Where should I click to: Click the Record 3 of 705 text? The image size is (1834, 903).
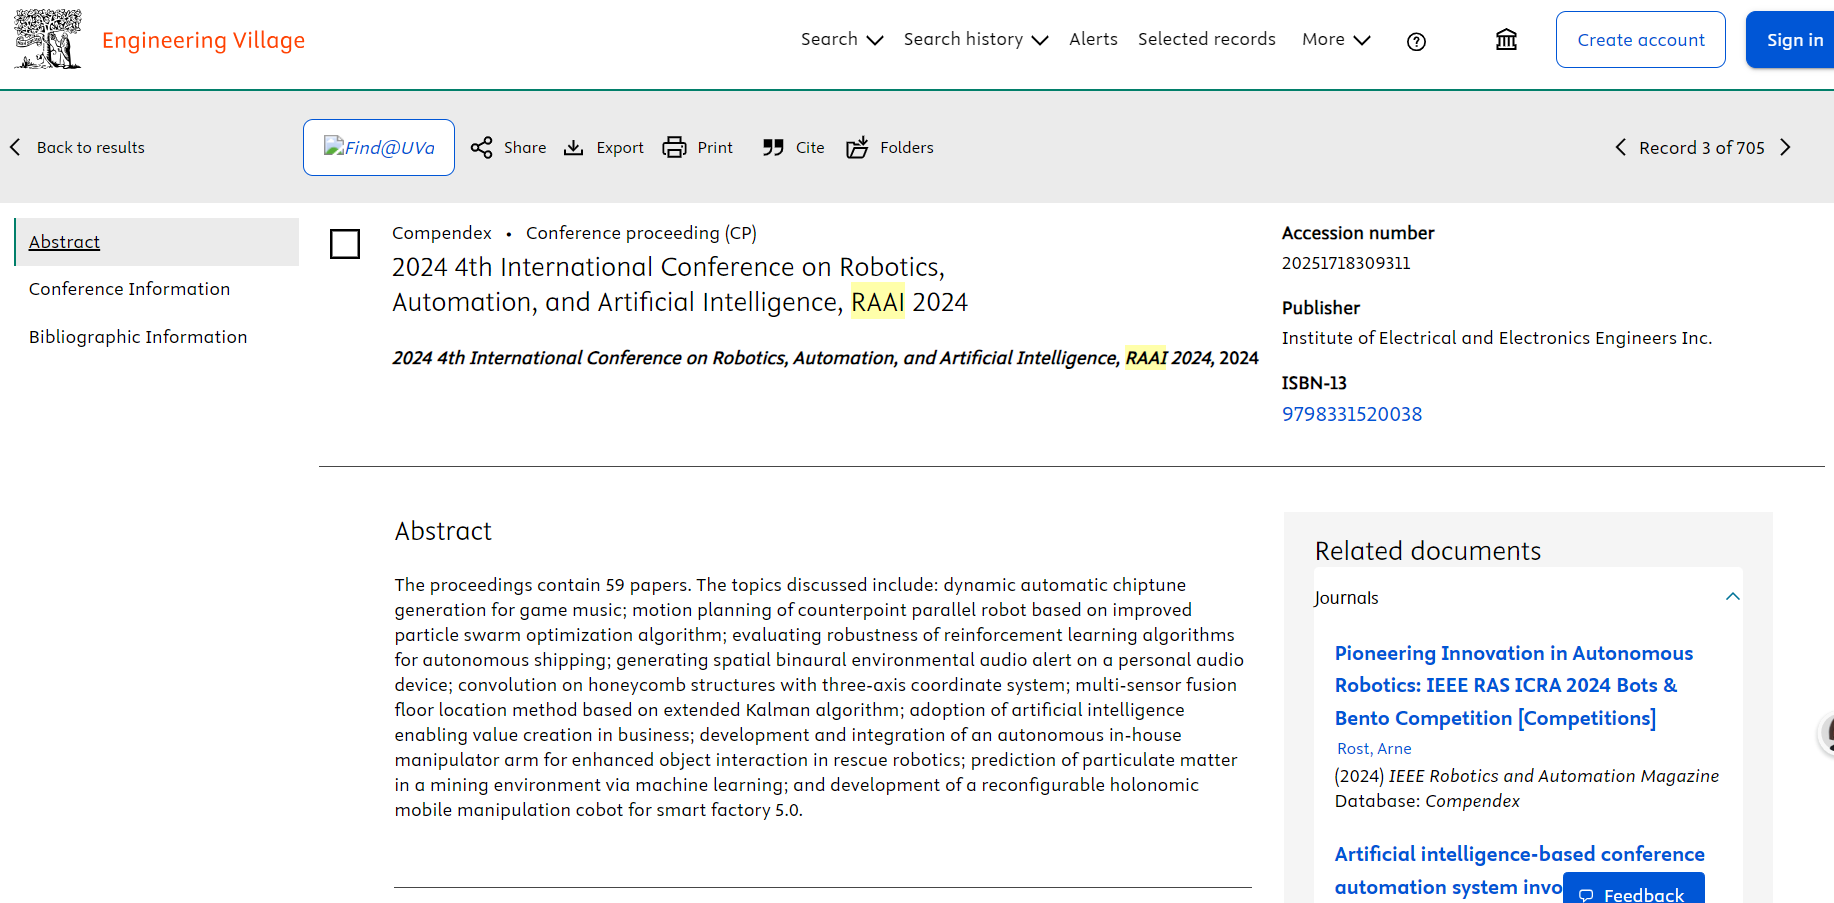tap(1702, 148)
